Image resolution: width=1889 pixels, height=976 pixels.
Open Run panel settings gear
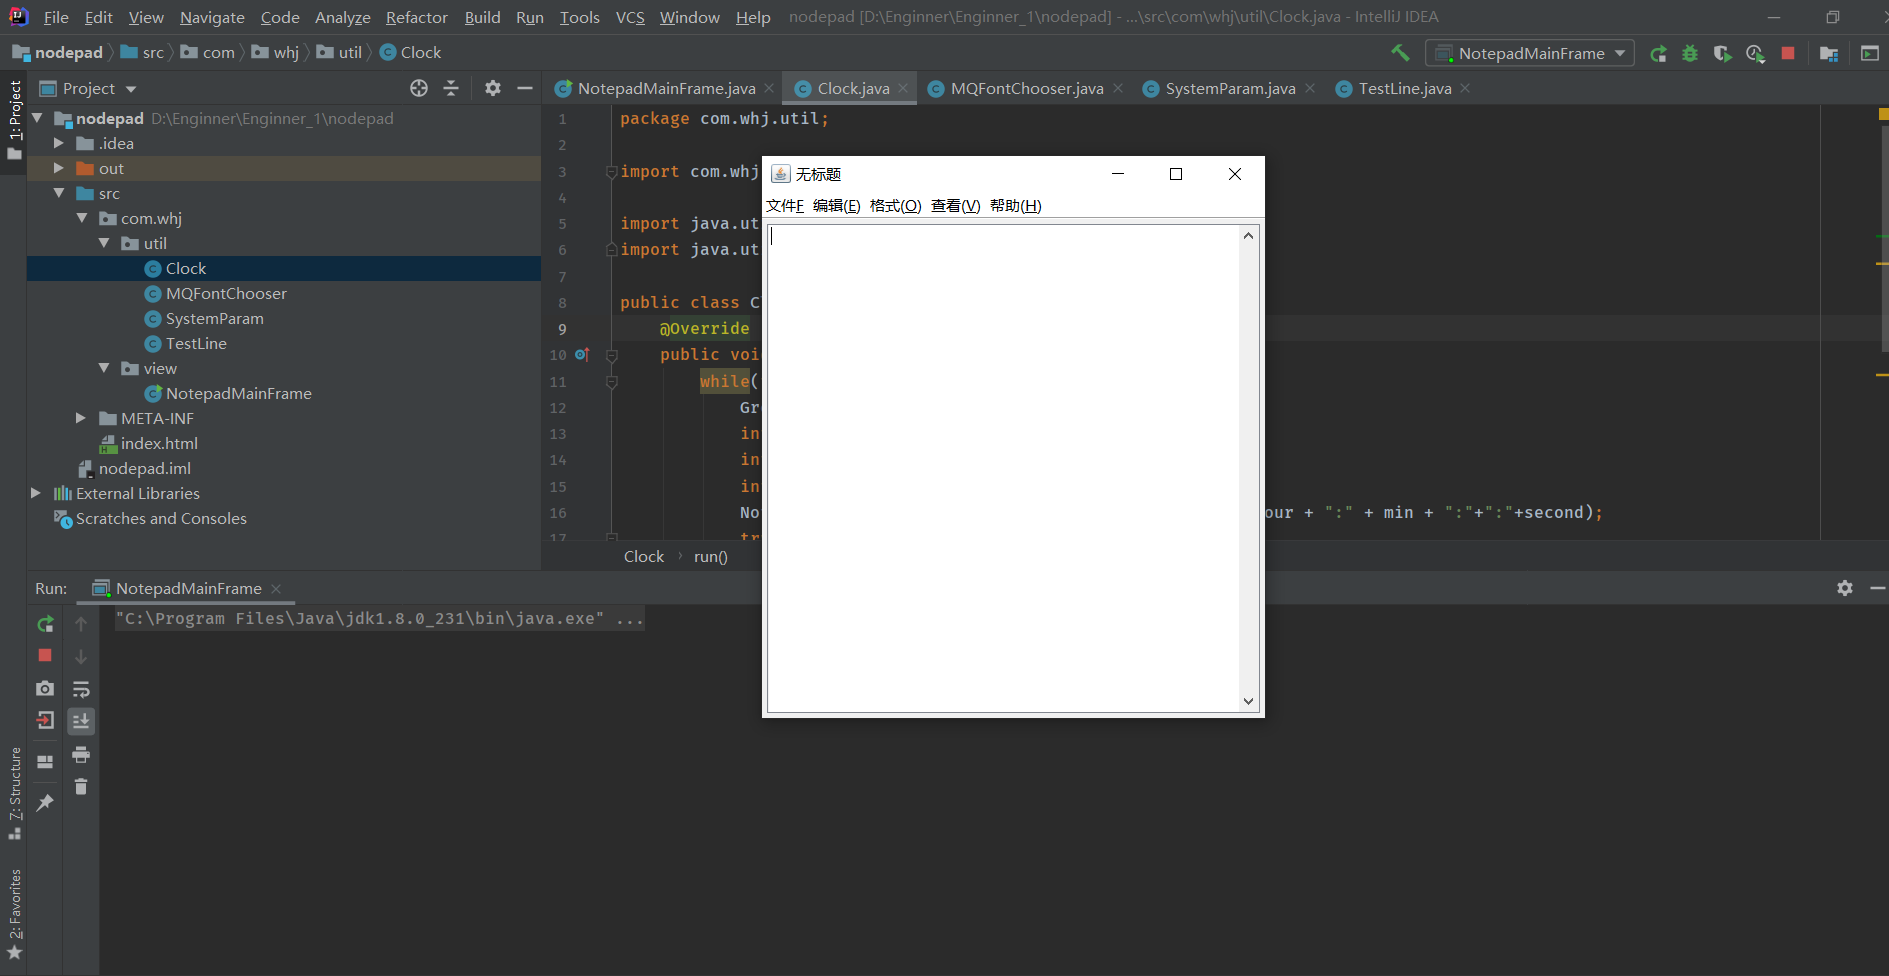click(1845, 588)
